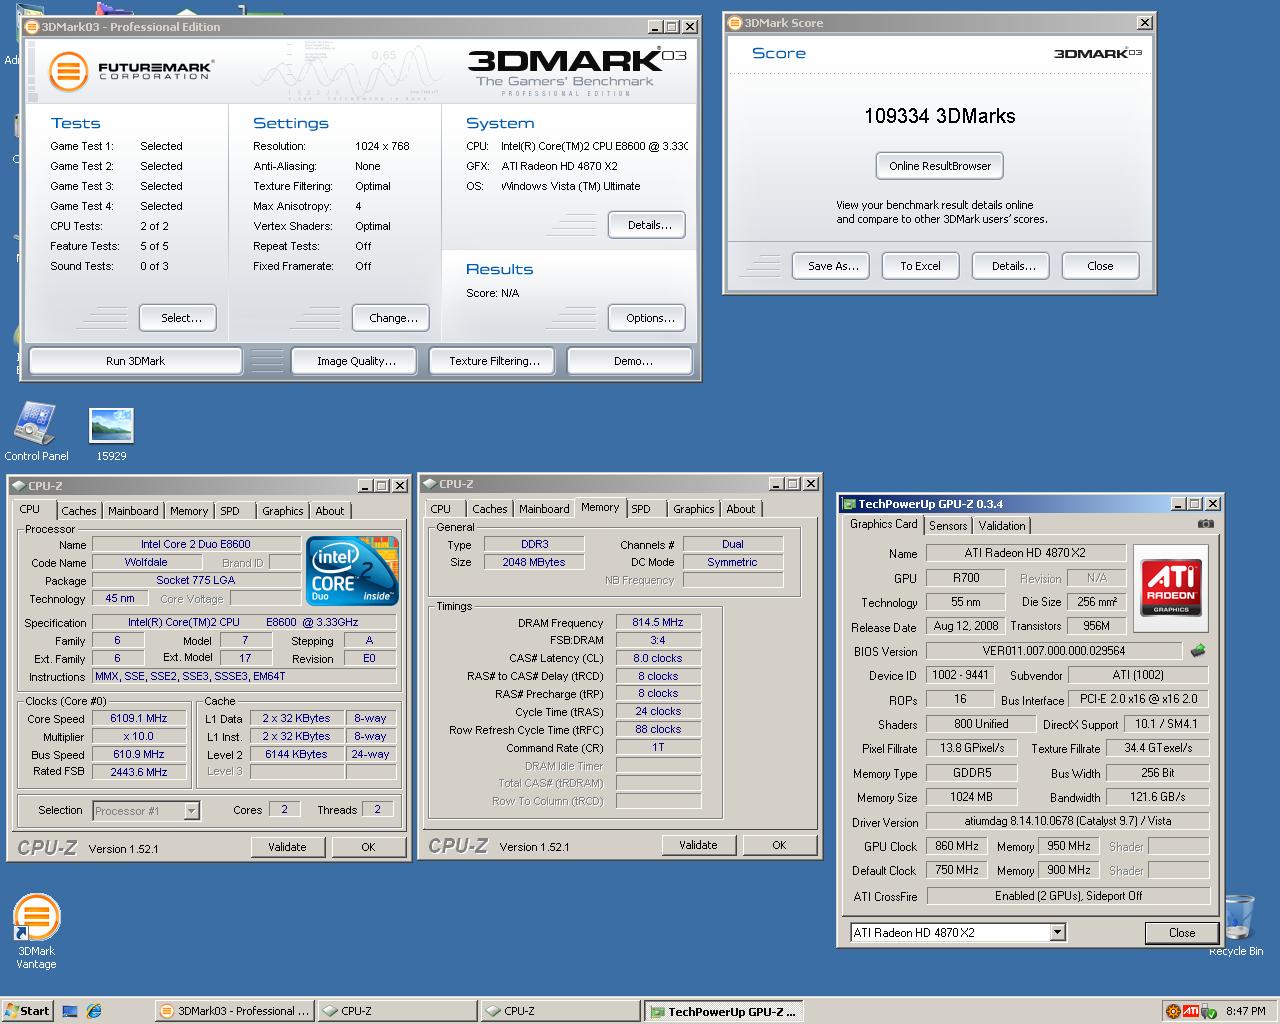The width and height of the screenshot is (1280, 1024).
Task: Launch Internet Explorer from the quick launch bar
Action: 94,1011
